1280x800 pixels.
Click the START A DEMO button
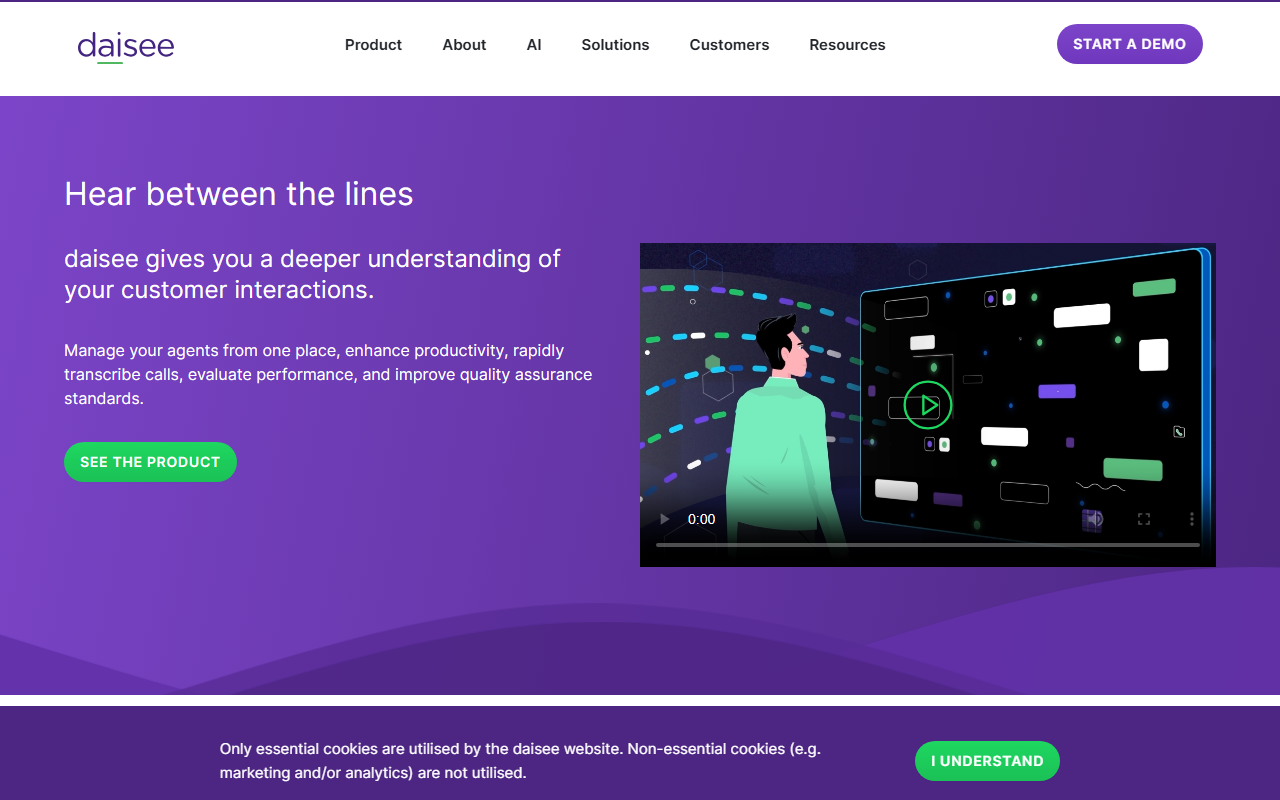coord(1129,44)
